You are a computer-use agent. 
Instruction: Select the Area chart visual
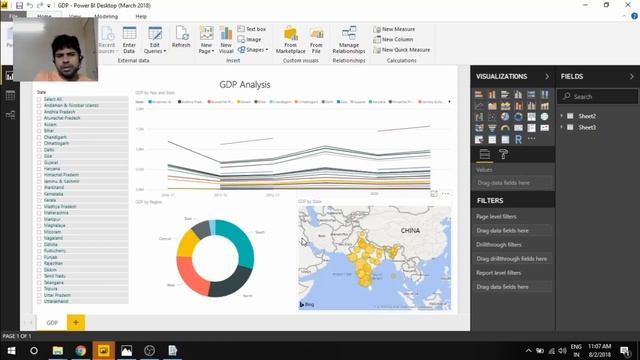pyautogui.click(x=492, y=106)
